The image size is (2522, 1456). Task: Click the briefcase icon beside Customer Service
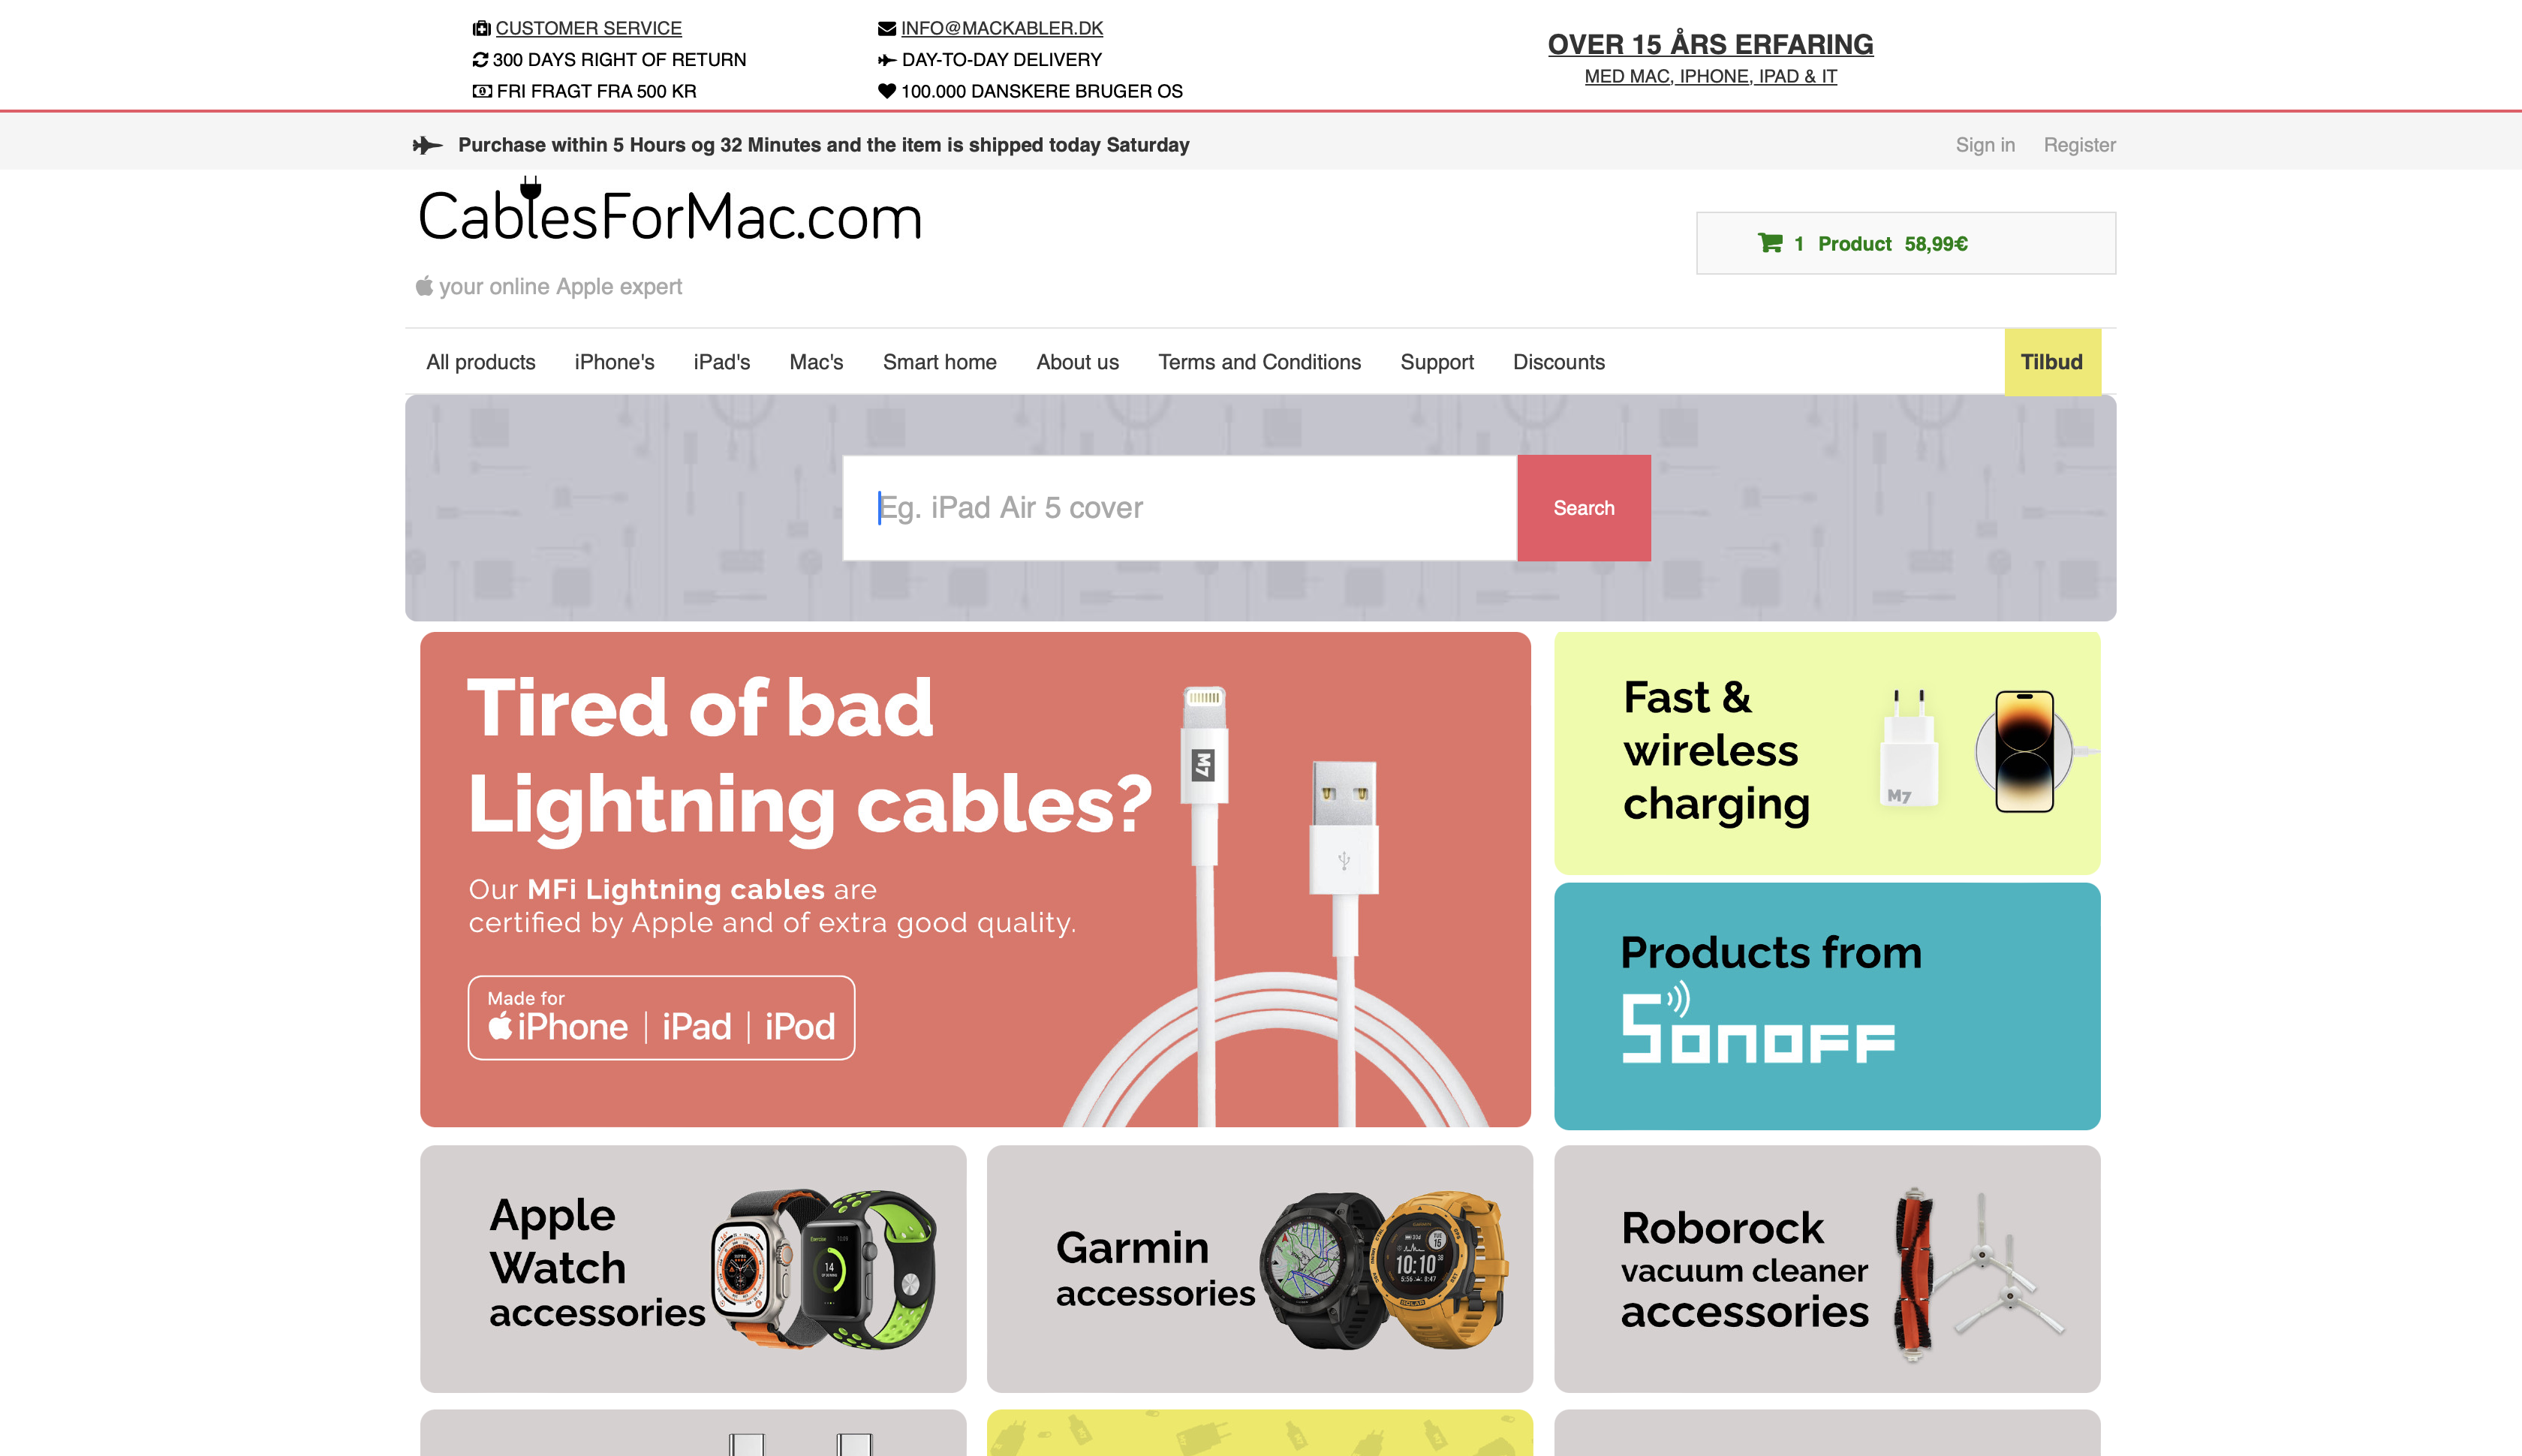(481, 28)
